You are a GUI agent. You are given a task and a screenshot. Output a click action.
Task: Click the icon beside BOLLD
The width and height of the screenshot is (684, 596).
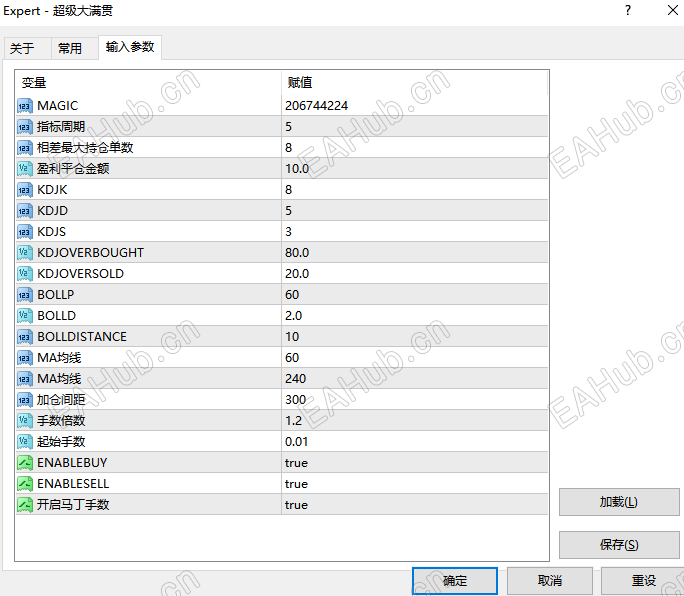click(24, 316)
